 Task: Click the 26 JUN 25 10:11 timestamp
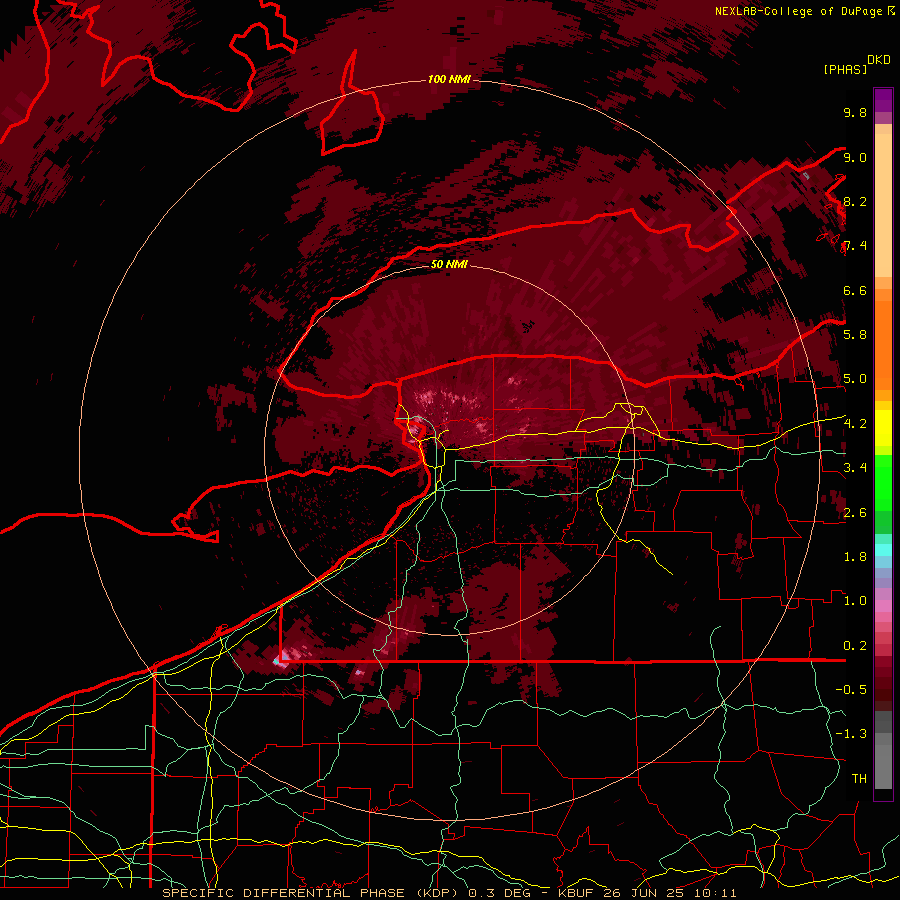click(x=670, y=893)
